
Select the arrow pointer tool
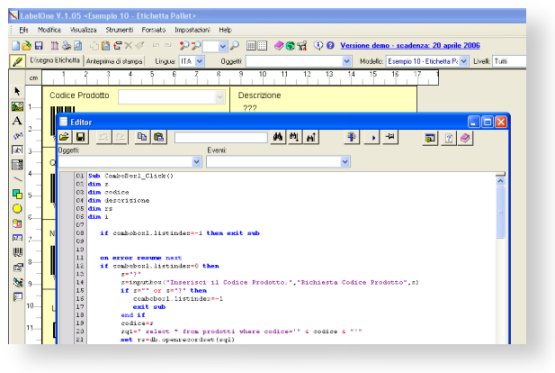coord(17,91)
